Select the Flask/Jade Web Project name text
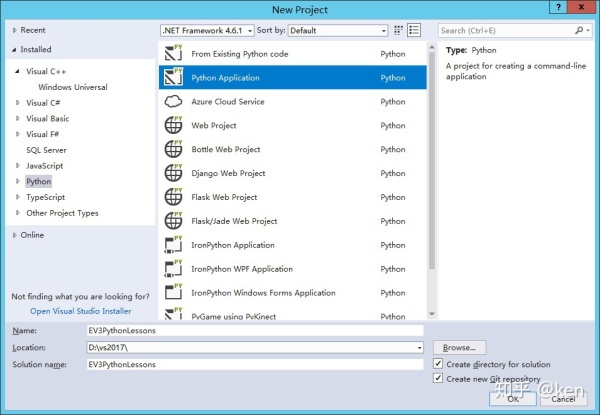The width and height of the screenshot is (600, 415). (234, 221)
